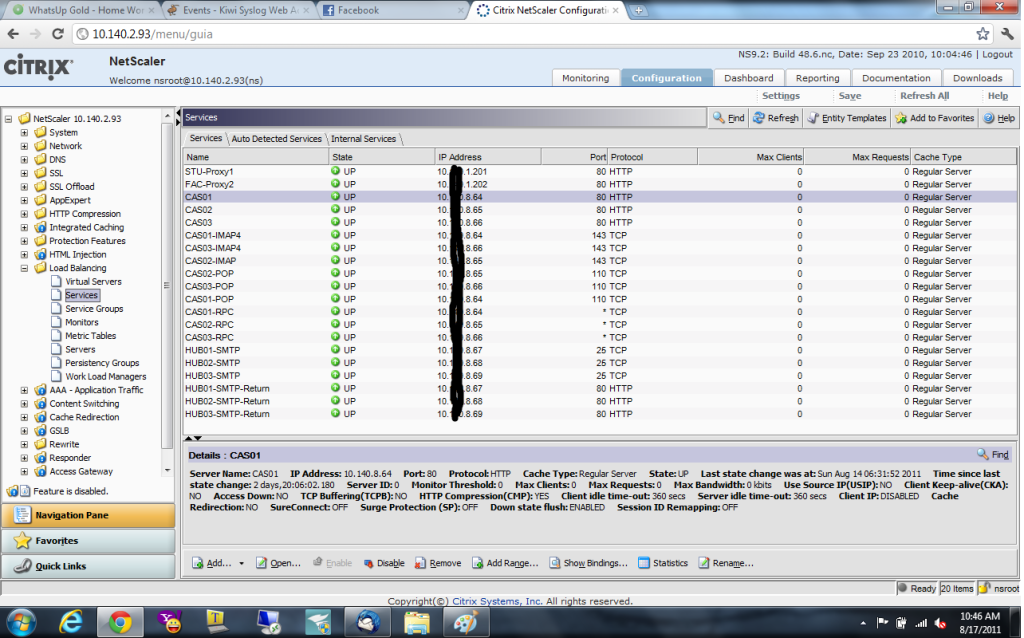Select Monitors in the tree

pos(82,322)
